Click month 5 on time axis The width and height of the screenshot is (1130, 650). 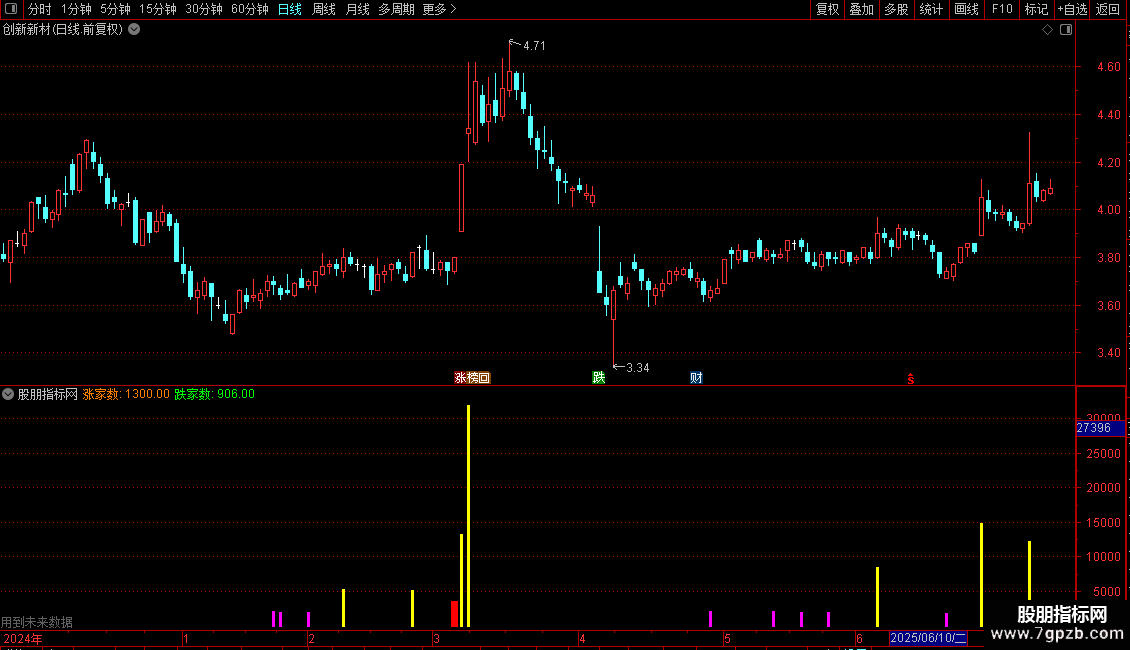(x=727, y=638)
